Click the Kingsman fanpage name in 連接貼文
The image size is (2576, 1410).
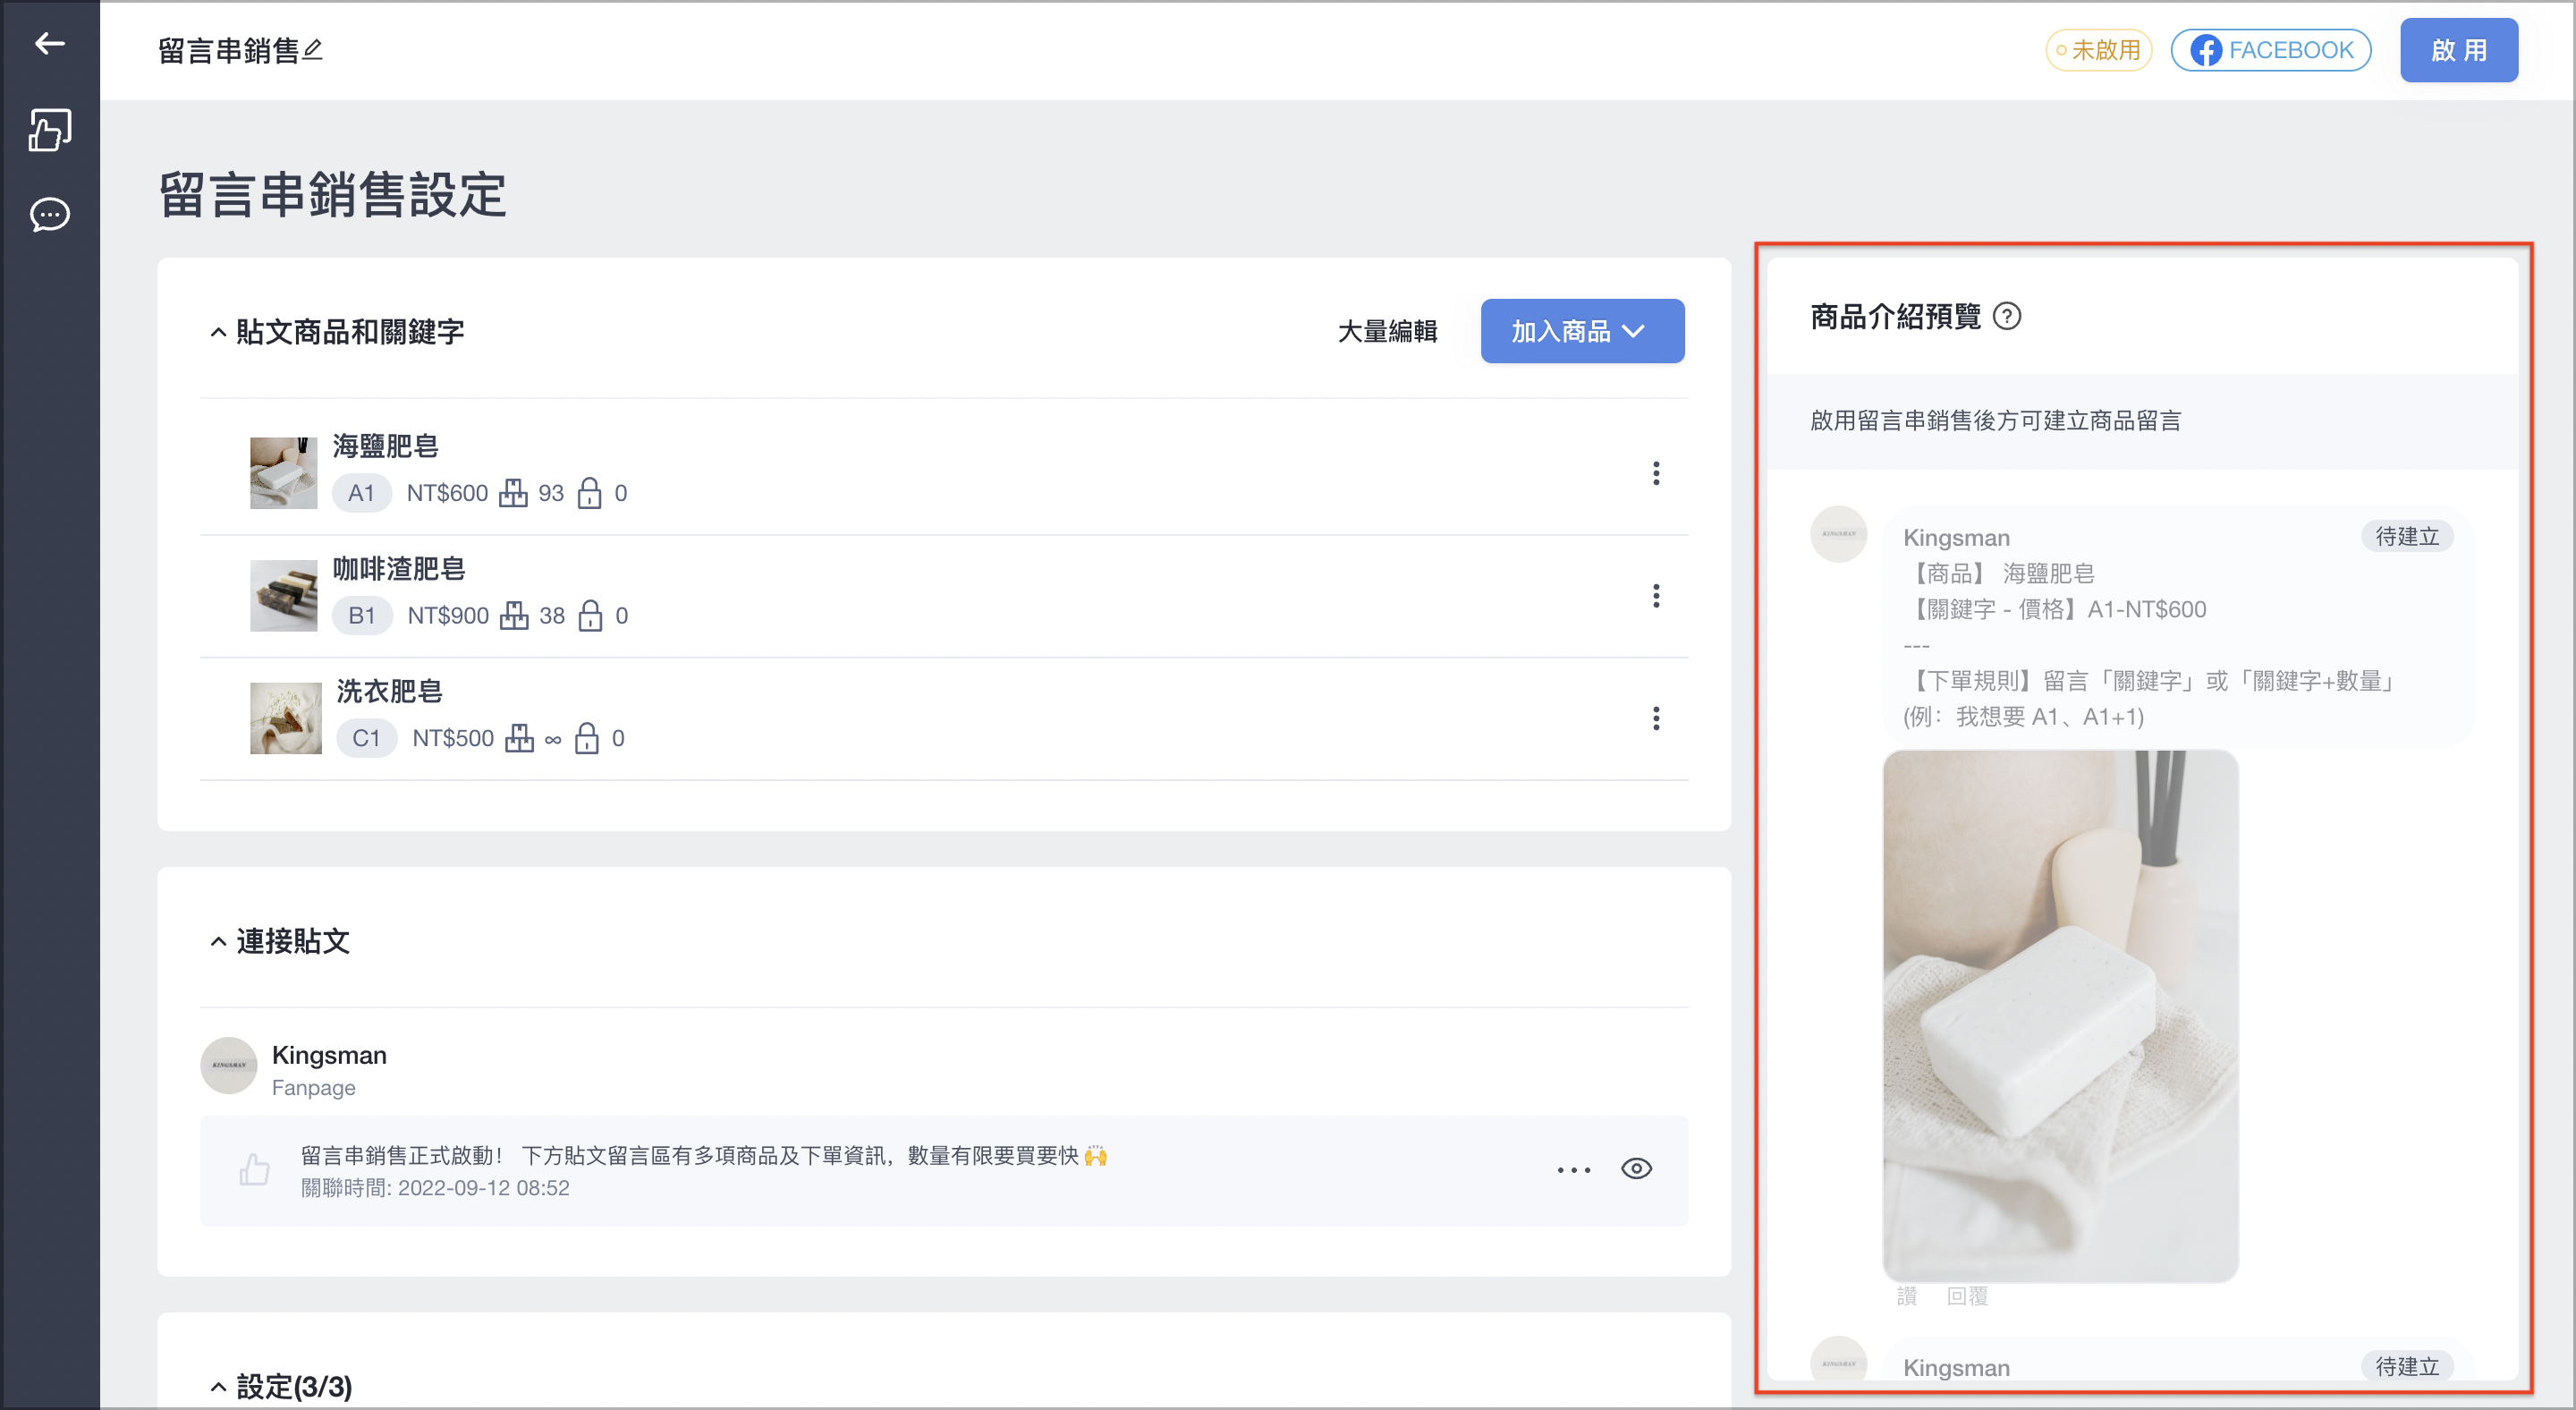(329, 1055)
